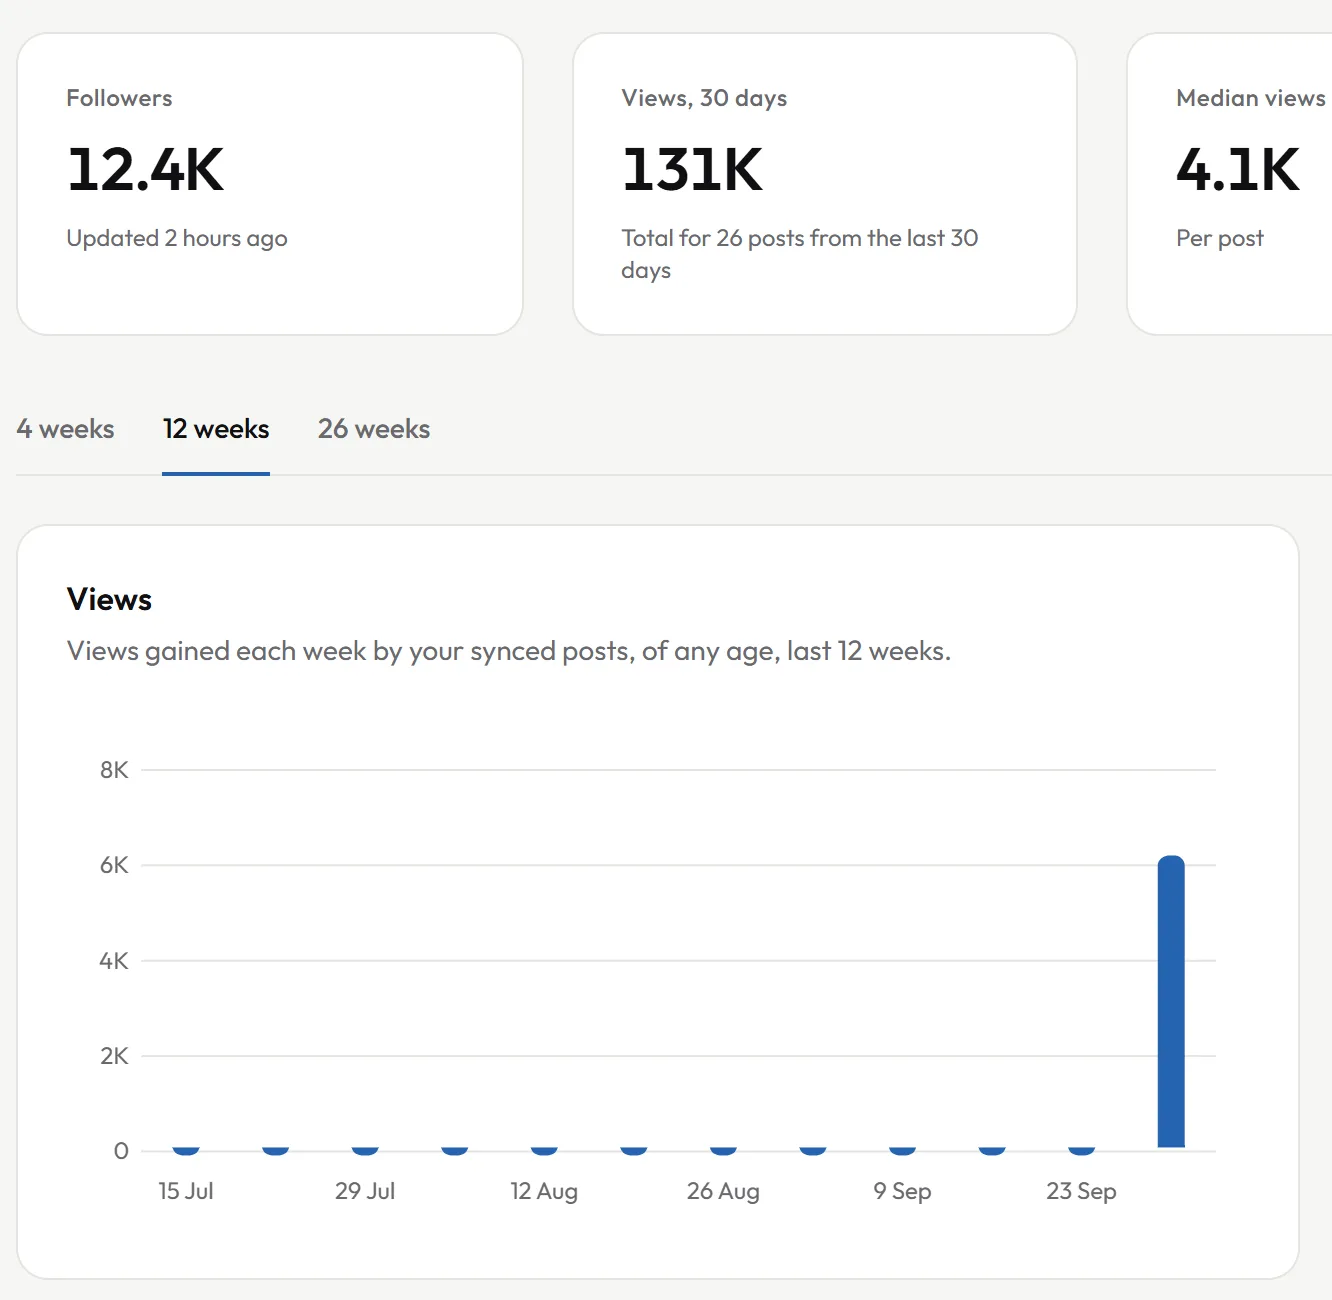Click the 4.1K median views value
1332x1300 pixels.
click(x=1238, y=169)
